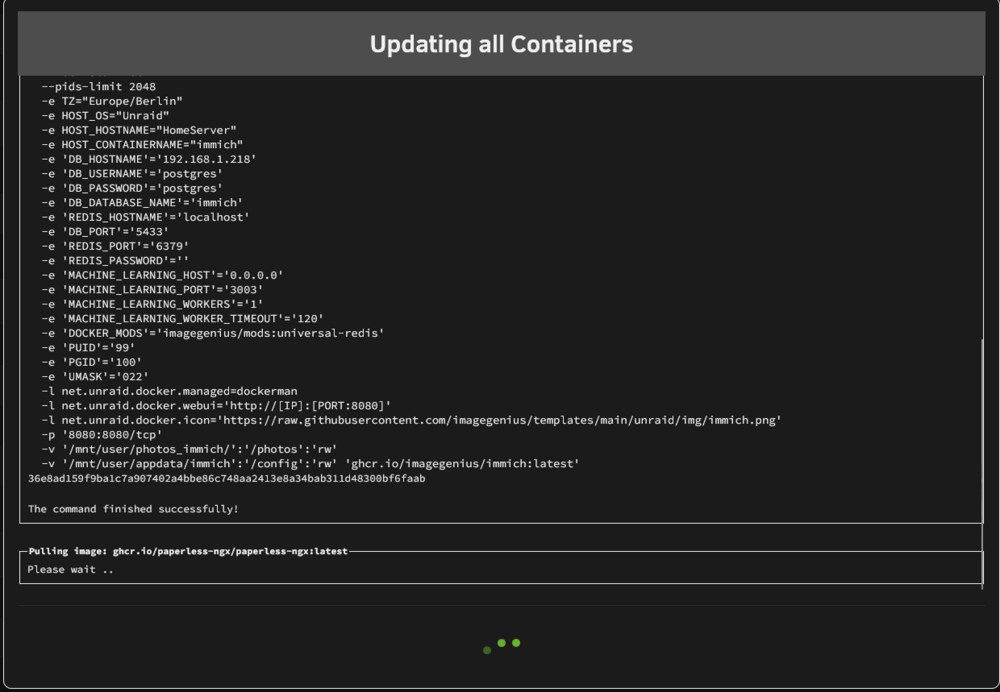Viewport: 1000px width, 692px height.
Task: Click the animated green loading dots
Action: tap(501, 645)
